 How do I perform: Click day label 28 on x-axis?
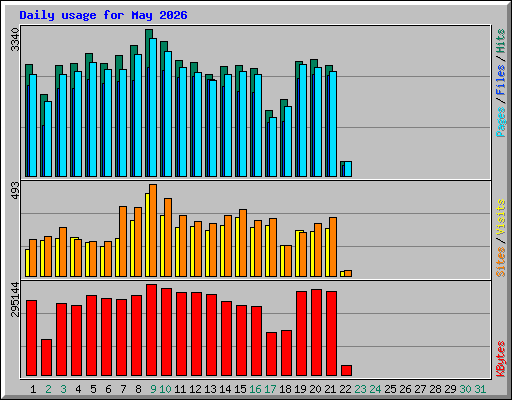[x=435, y=389]
